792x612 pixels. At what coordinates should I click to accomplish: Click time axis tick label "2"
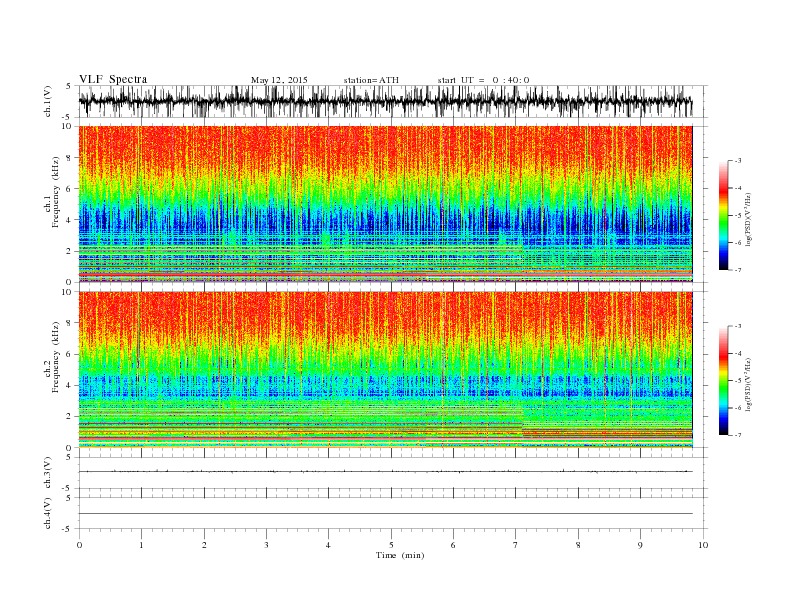coord(204,545)
